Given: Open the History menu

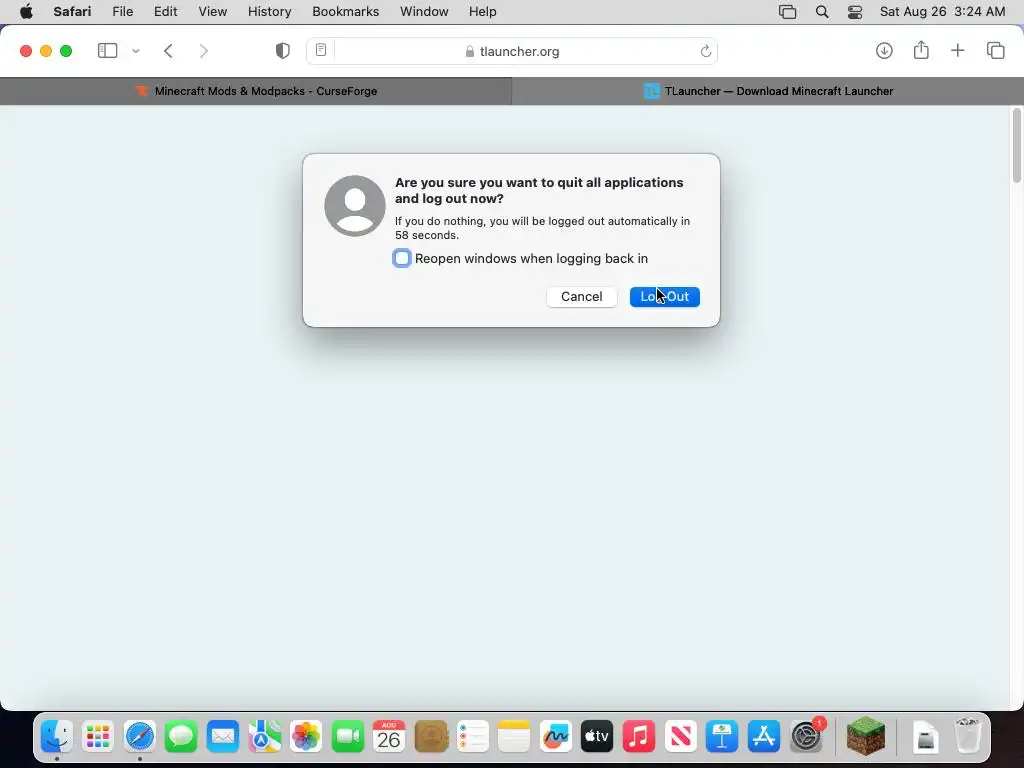Looking at the screenshot, I should click(269, 12).
